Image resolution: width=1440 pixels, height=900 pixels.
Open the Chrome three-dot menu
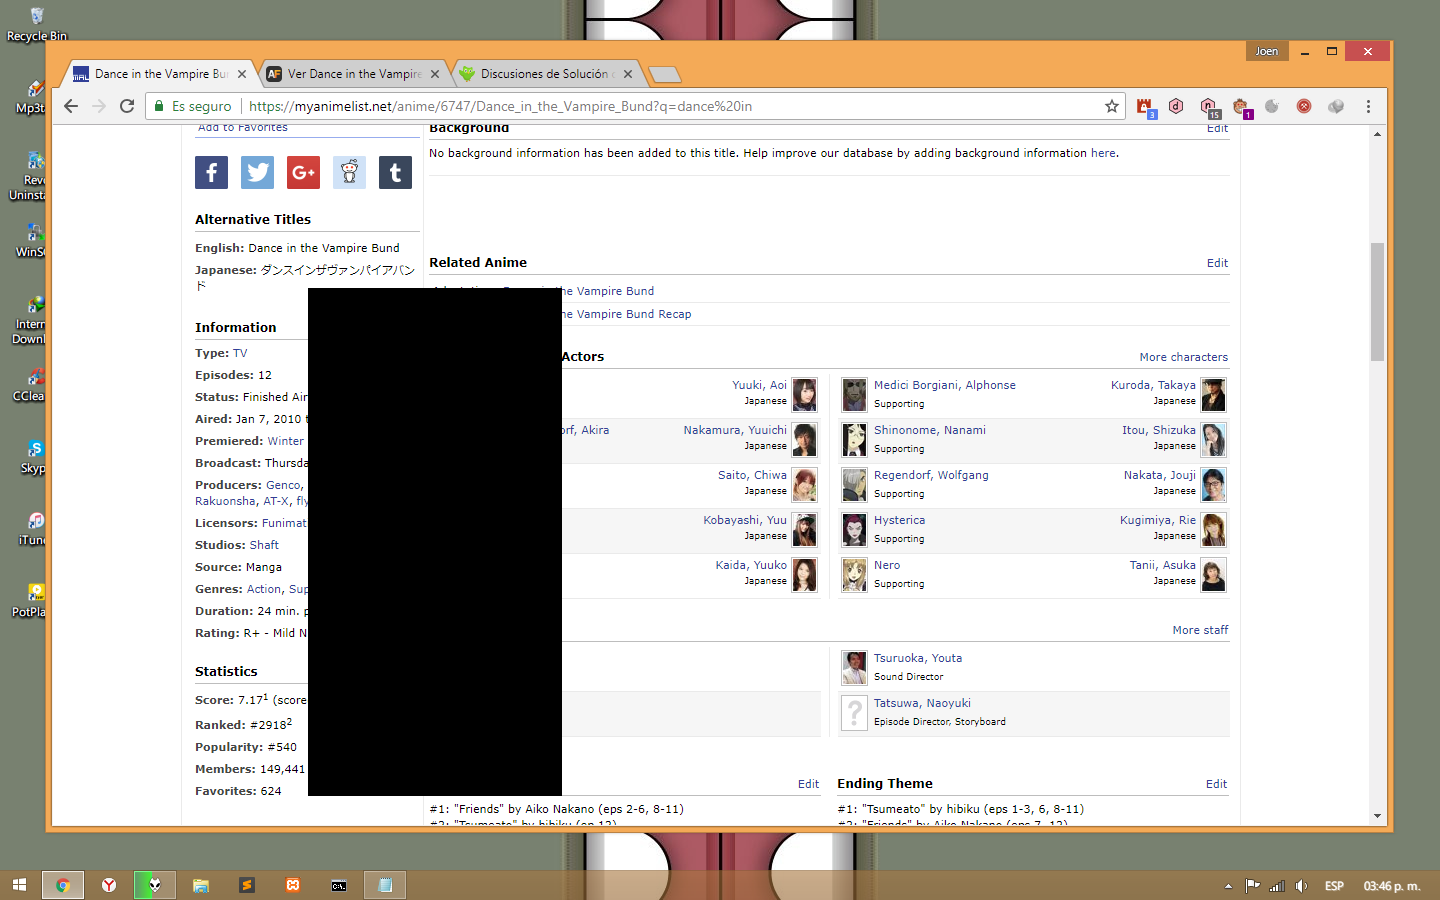pyautogui.click(x=1368, y=106)
